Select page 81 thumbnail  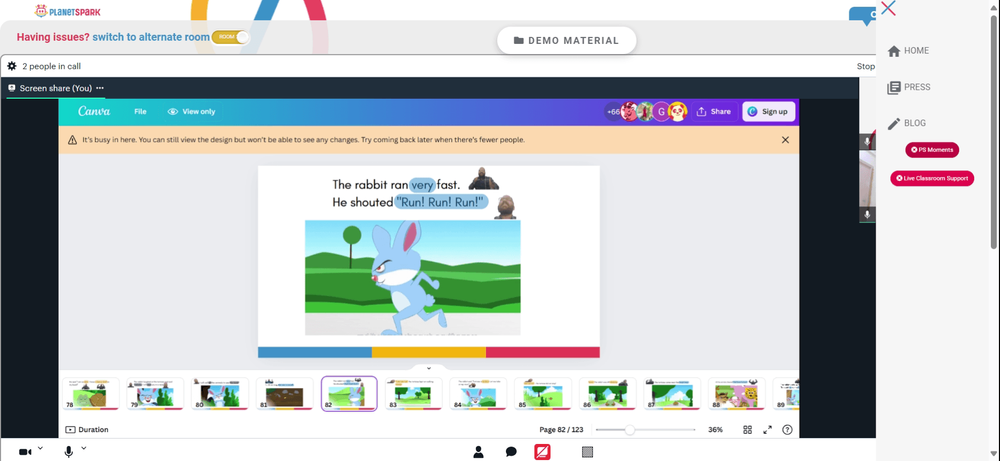[284, 393]
